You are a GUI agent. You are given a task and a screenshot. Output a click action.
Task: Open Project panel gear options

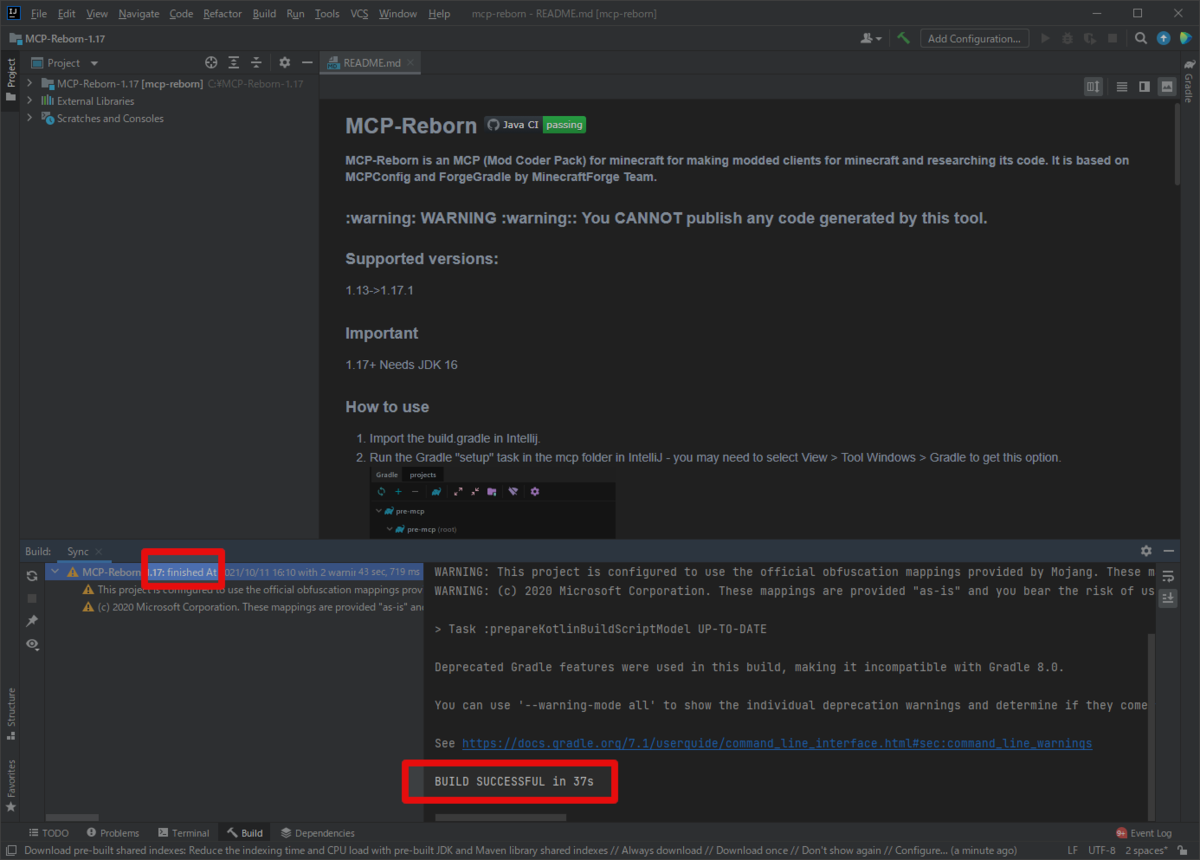pyautogui.click(x=285, y=62)
